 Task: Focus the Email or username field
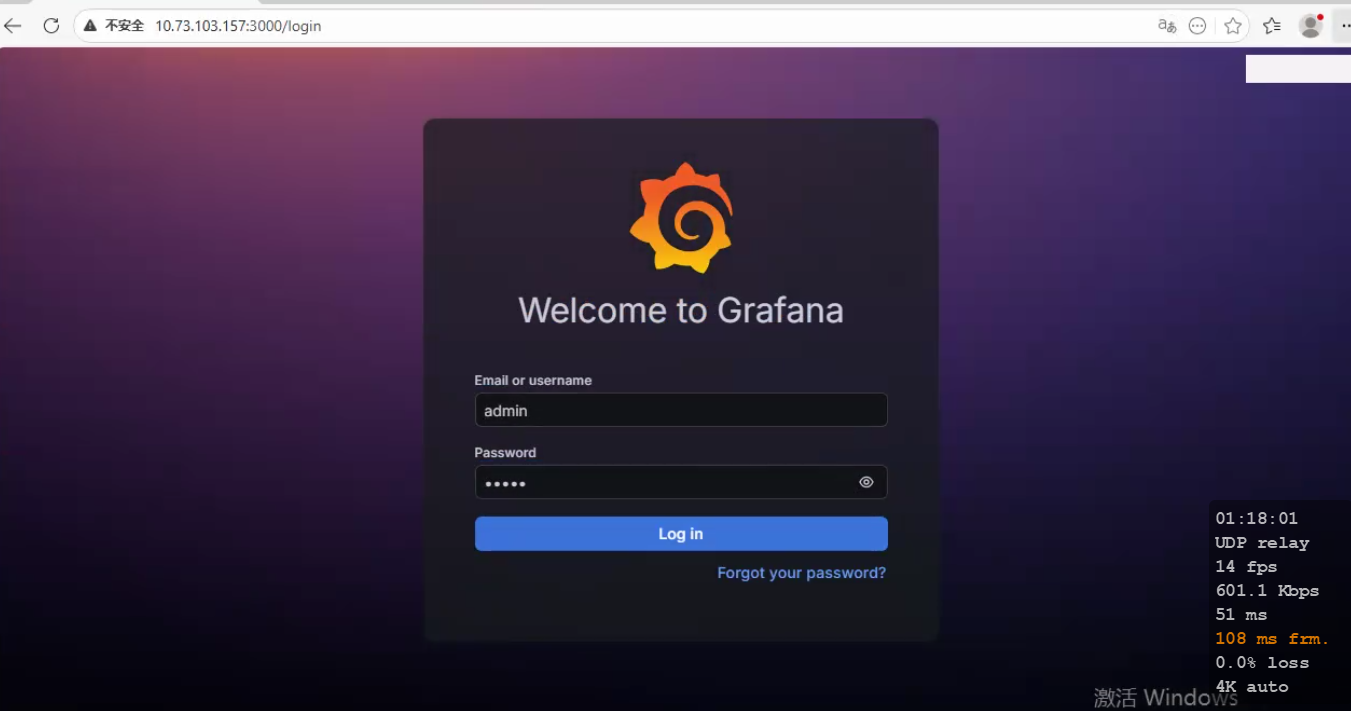pyautogui.click(x=680, y=410)
